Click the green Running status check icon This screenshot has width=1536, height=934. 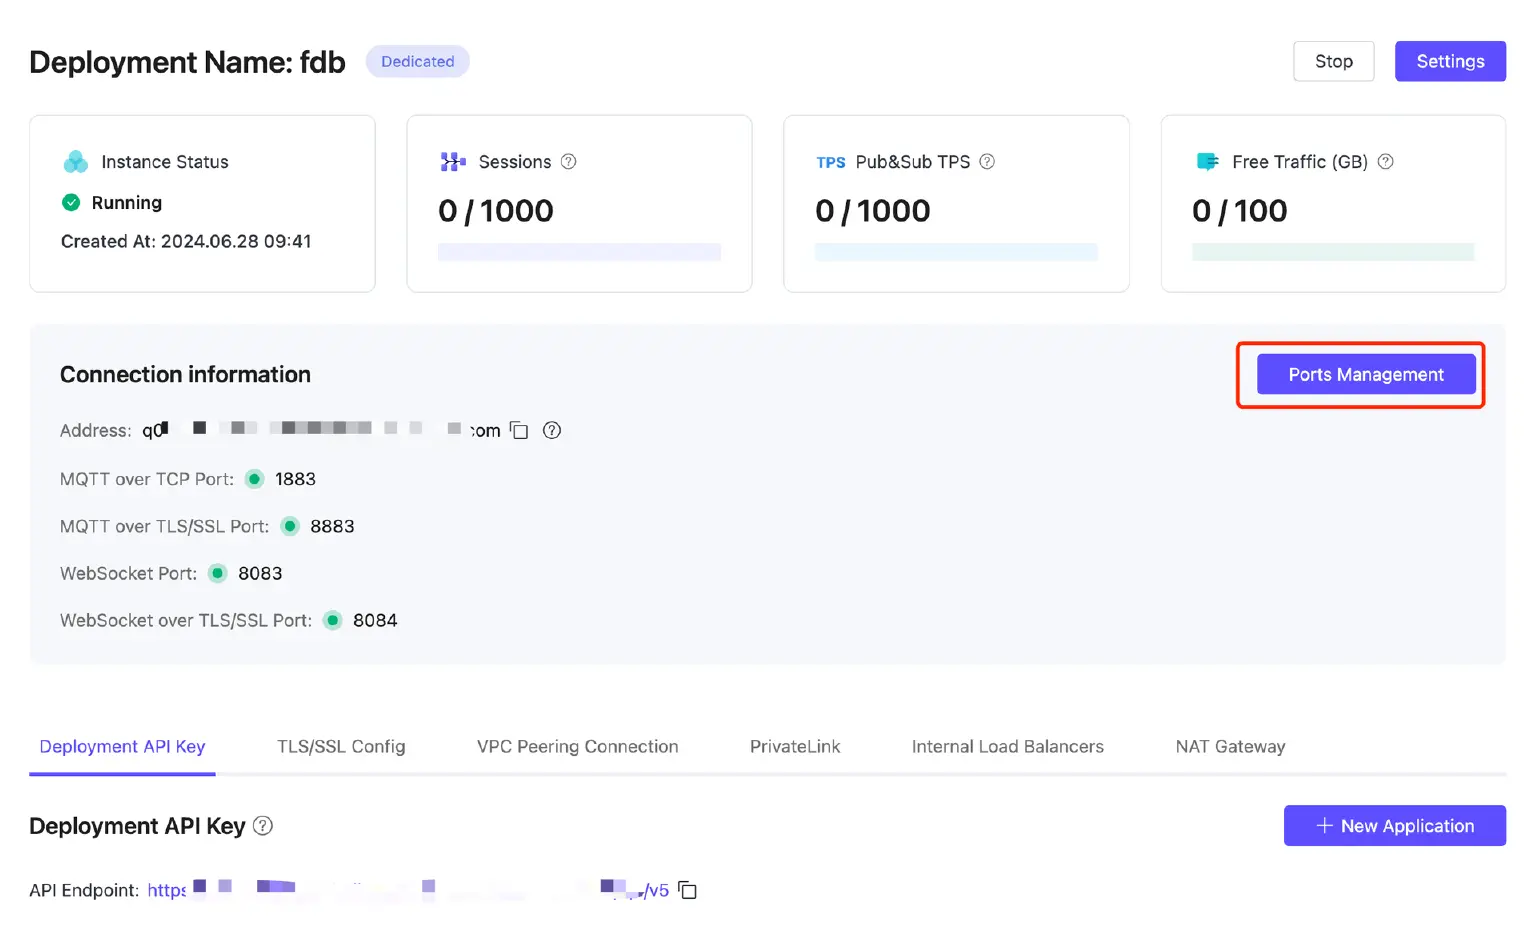71,203
